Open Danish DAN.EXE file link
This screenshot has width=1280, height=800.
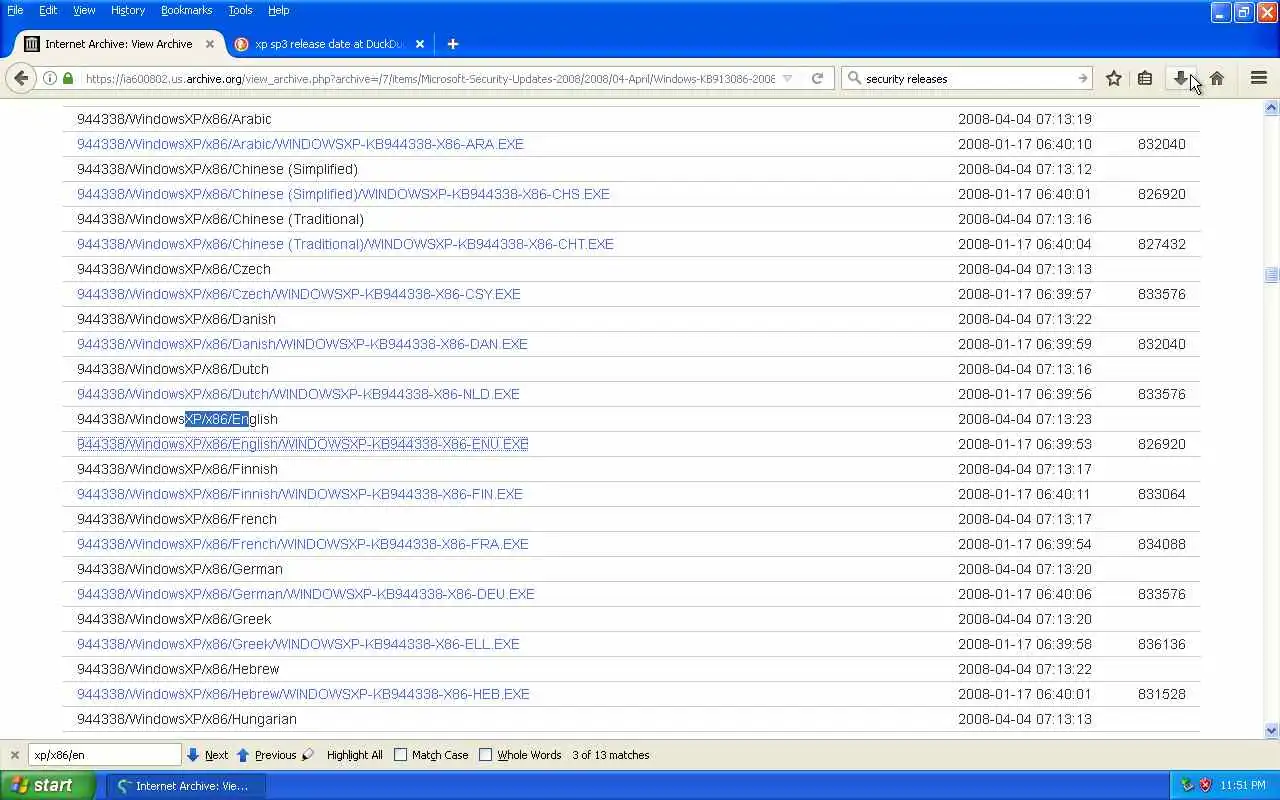[x=302, y=344]
